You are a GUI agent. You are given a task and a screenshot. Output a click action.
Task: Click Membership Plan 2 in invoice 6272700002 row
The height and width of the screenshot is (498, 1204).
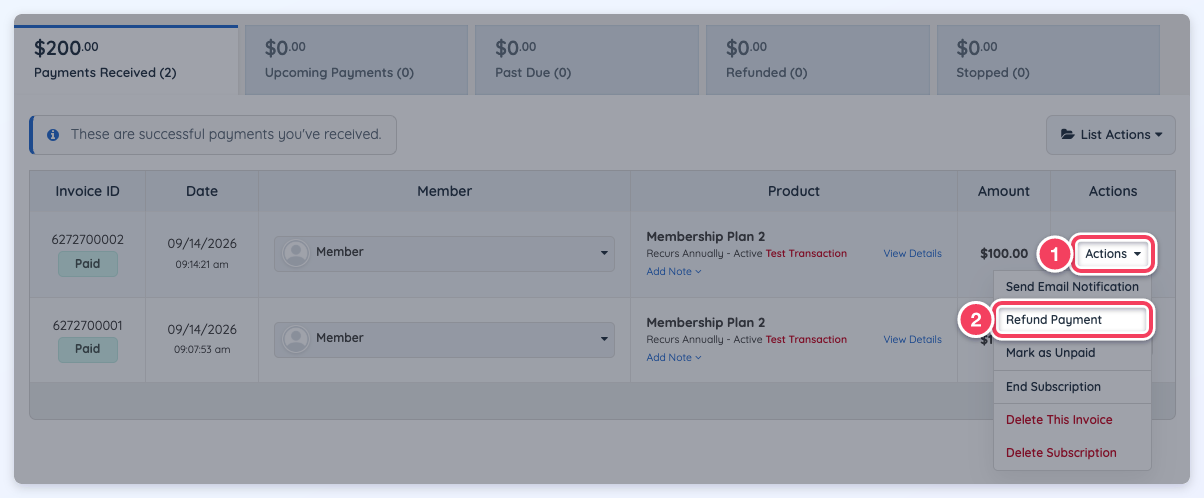tap(706, 237)
